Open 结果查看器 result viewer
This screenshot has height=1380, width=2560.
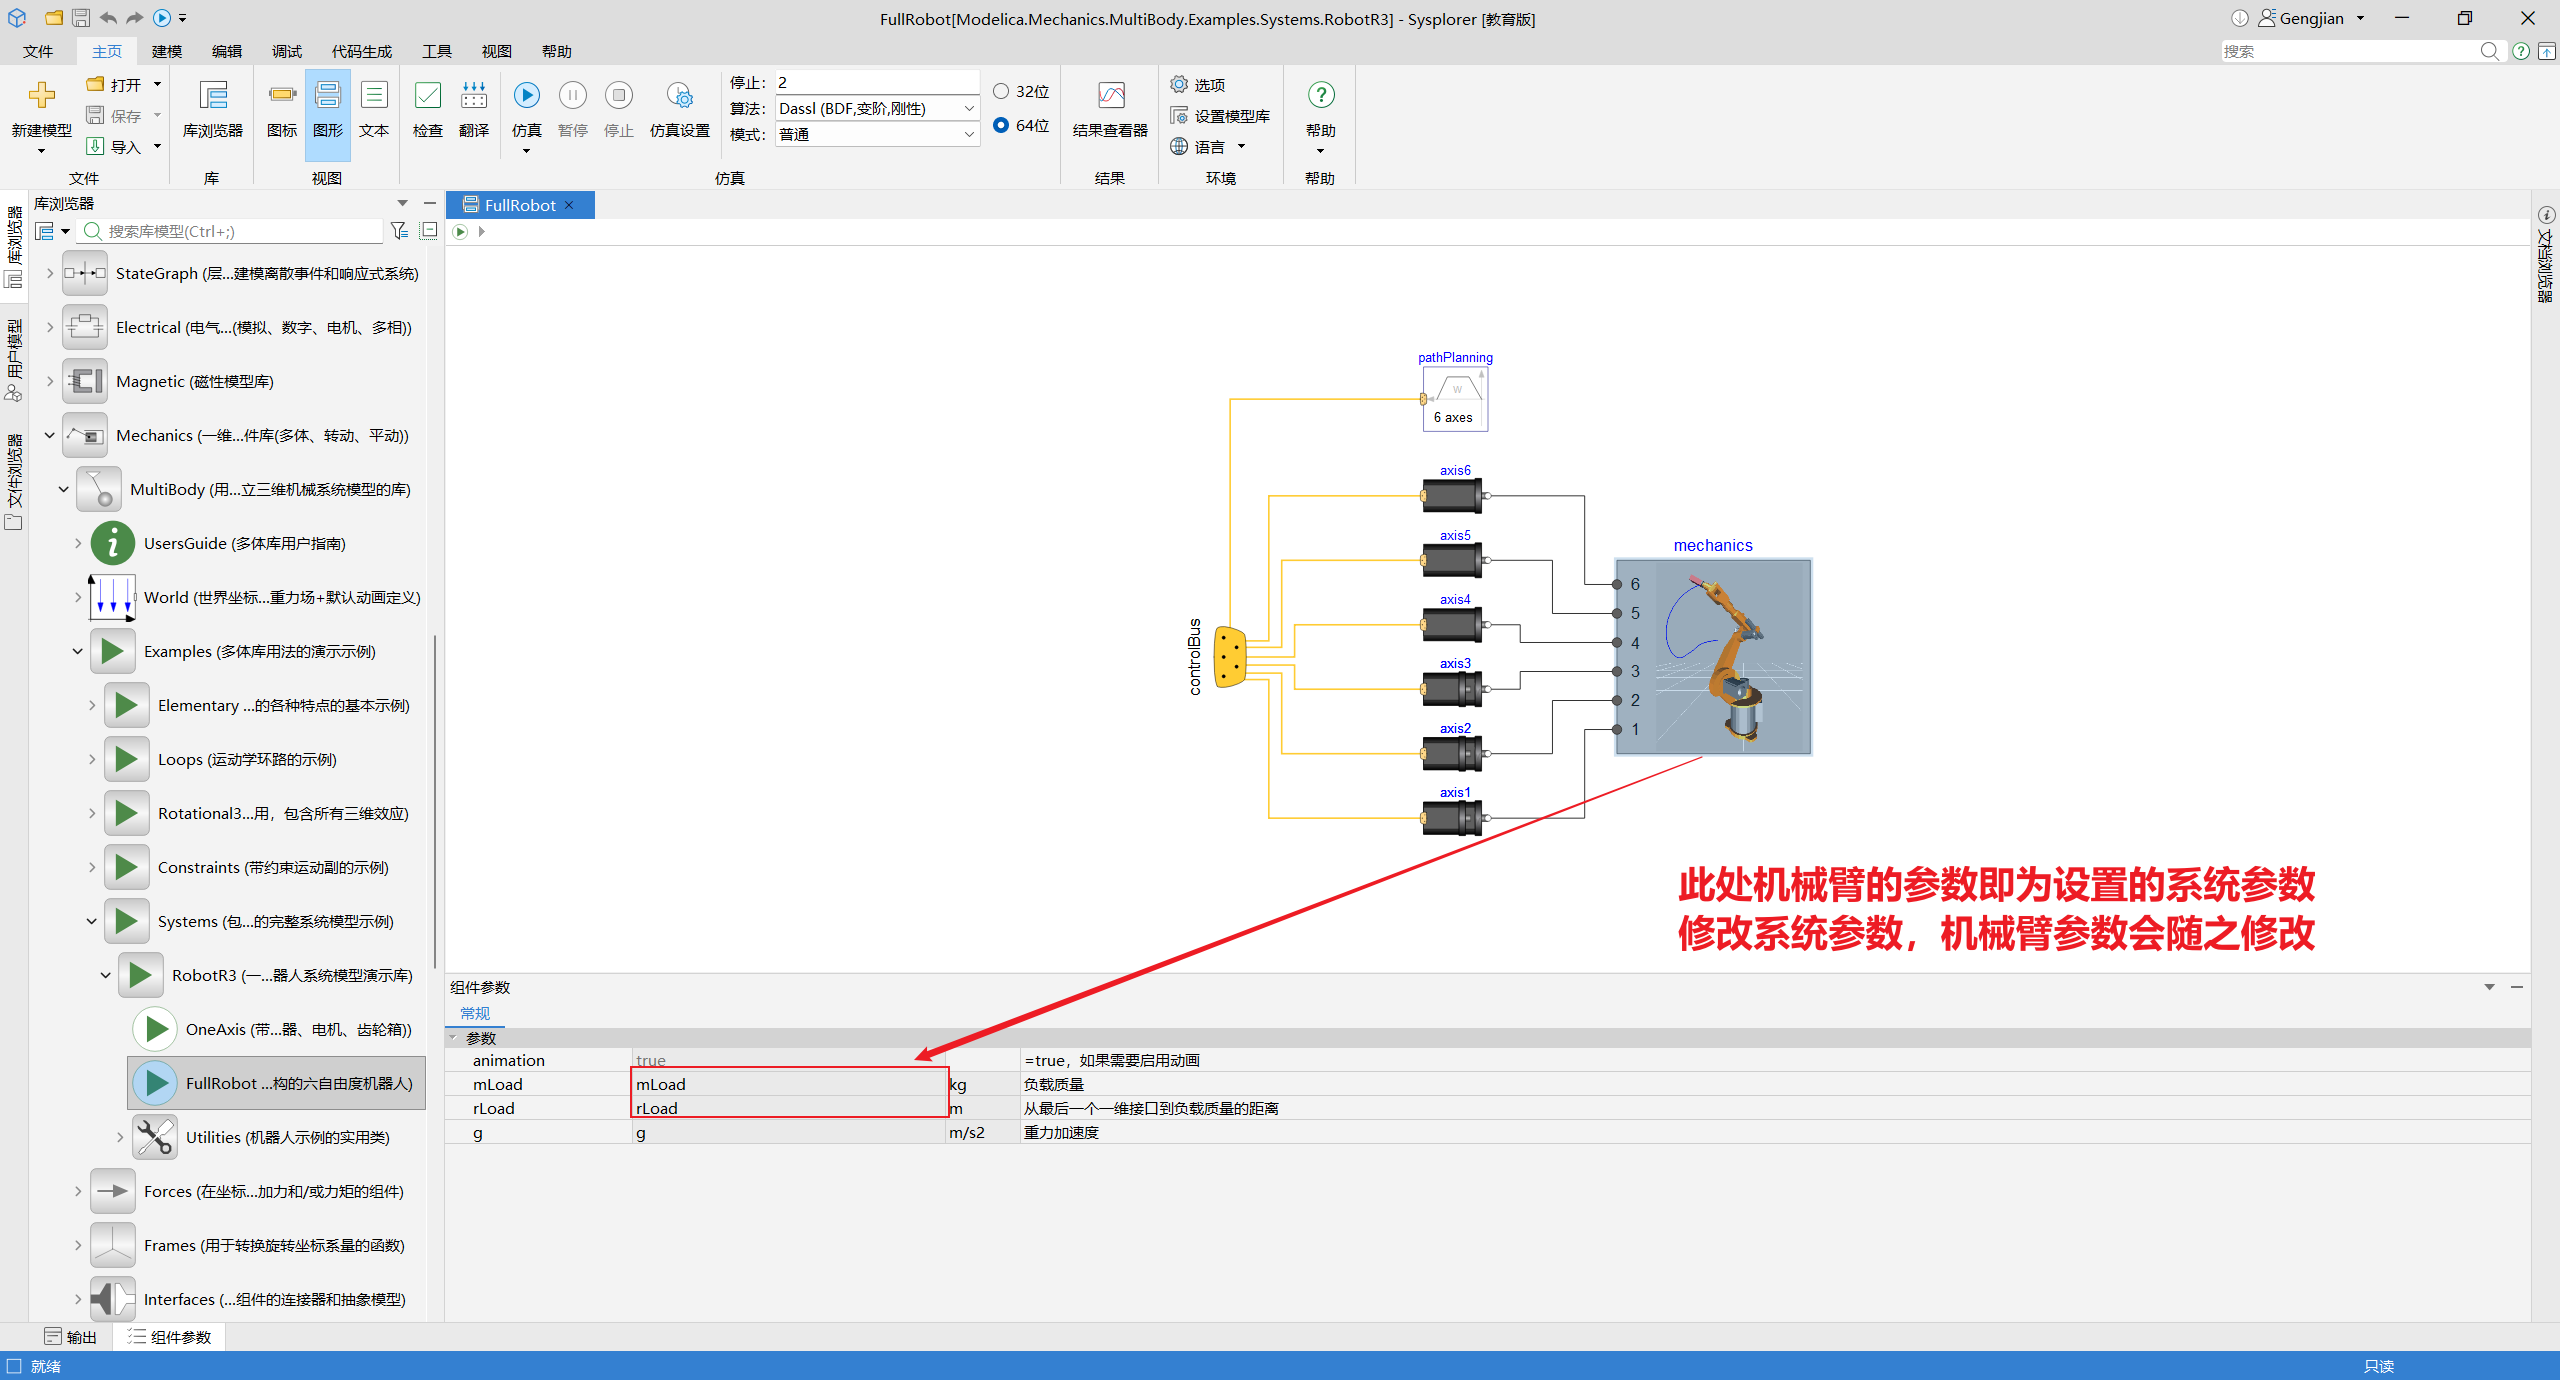(1110, 109)
